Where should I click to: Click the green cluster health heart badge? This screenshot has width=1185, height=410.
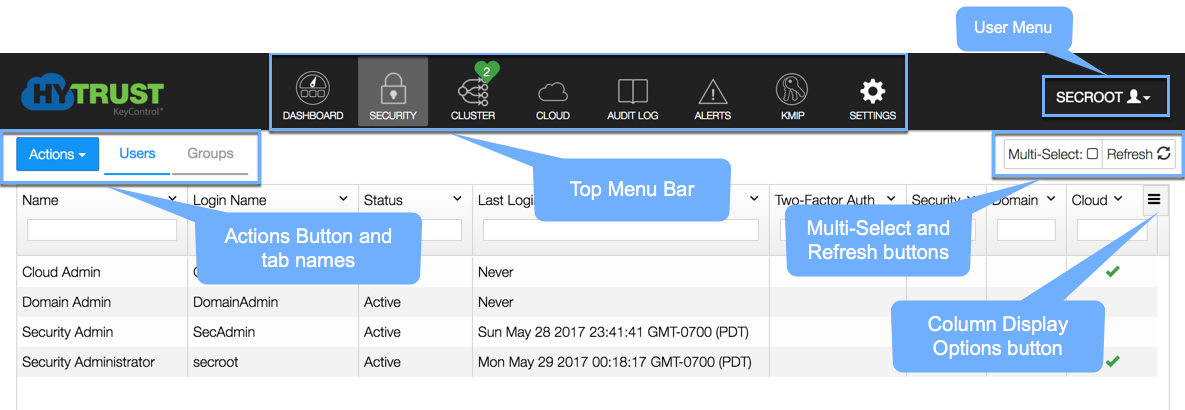click(x=487, y=71)
